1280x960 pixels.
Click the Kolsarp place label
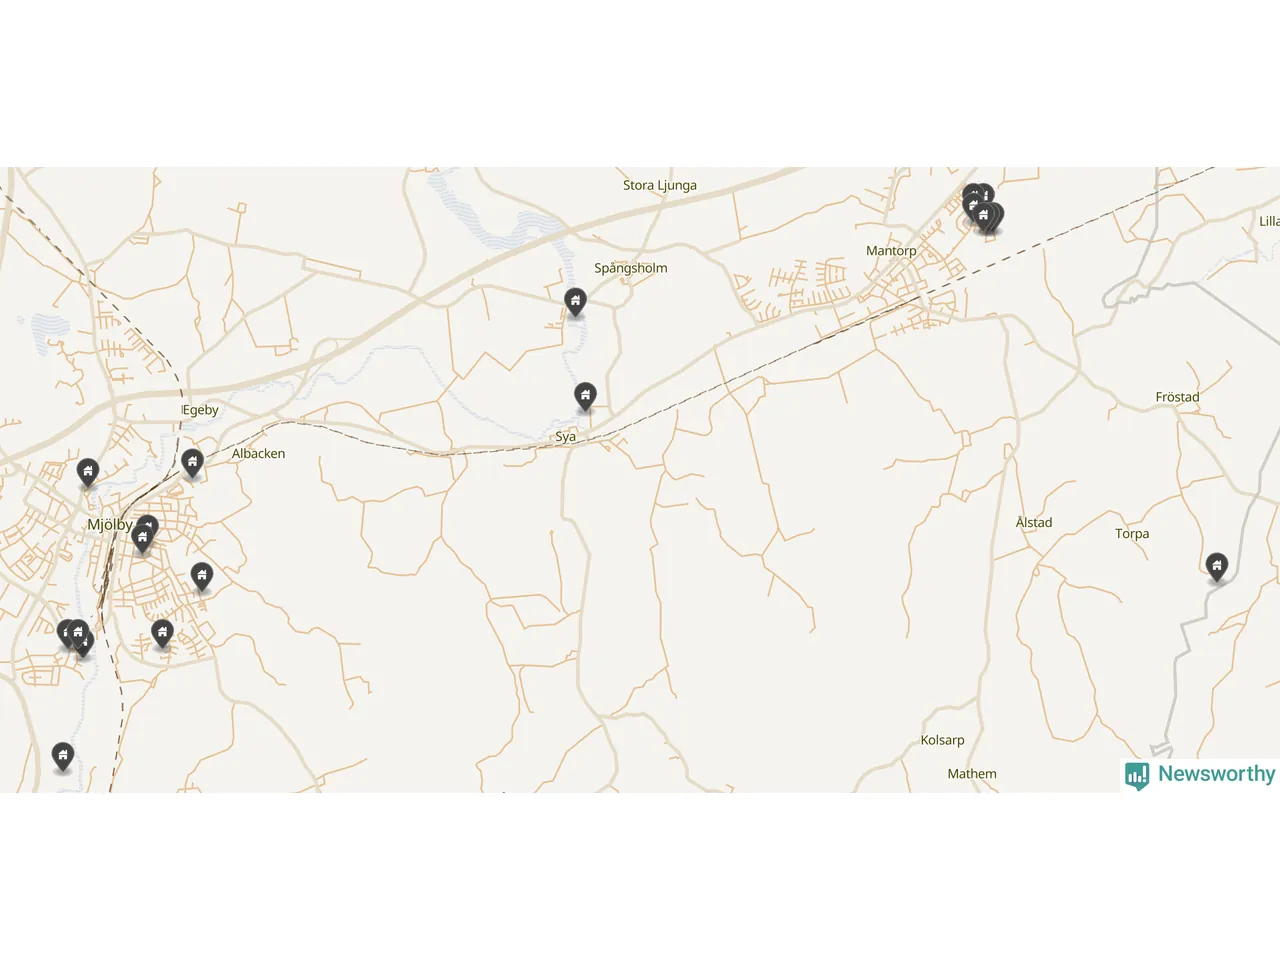click(x=942, y=740)
